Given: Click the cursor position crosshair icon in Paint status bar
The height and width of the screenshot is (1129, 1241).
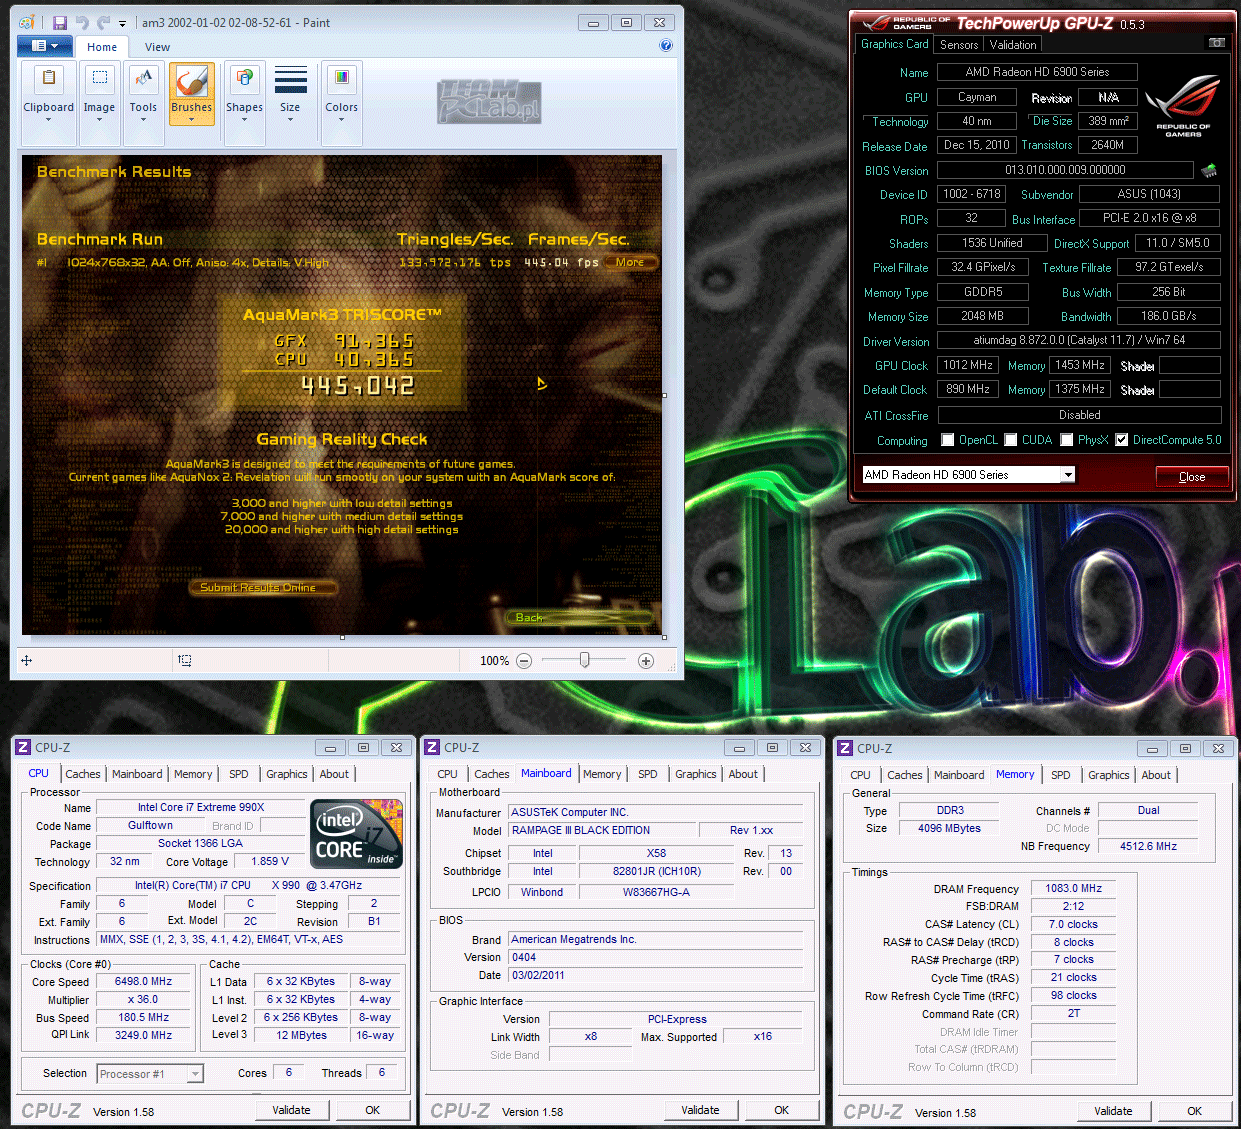Looking at the screenshot, I should [27, 660].
